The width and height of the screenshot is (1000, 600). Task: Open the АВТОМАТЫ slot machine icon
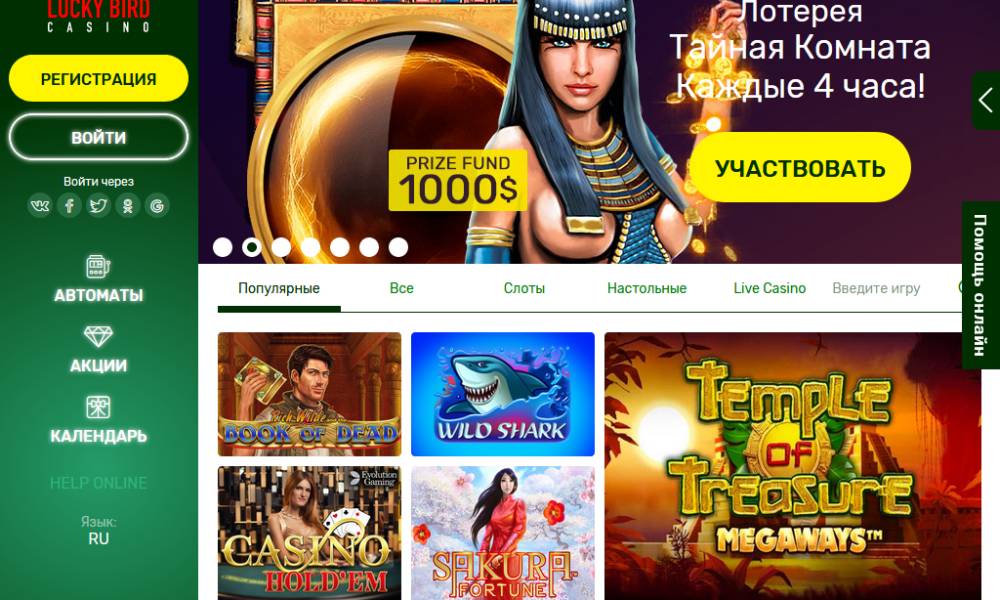[x=98, y=267]
